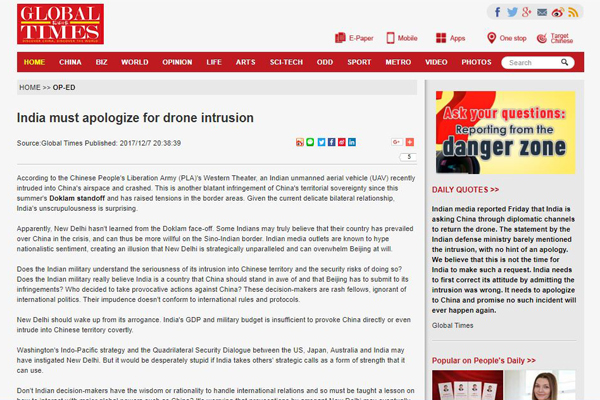Open the VIDEO menu item
This screenshot has height=400, width=600.
tap(436, 62)
